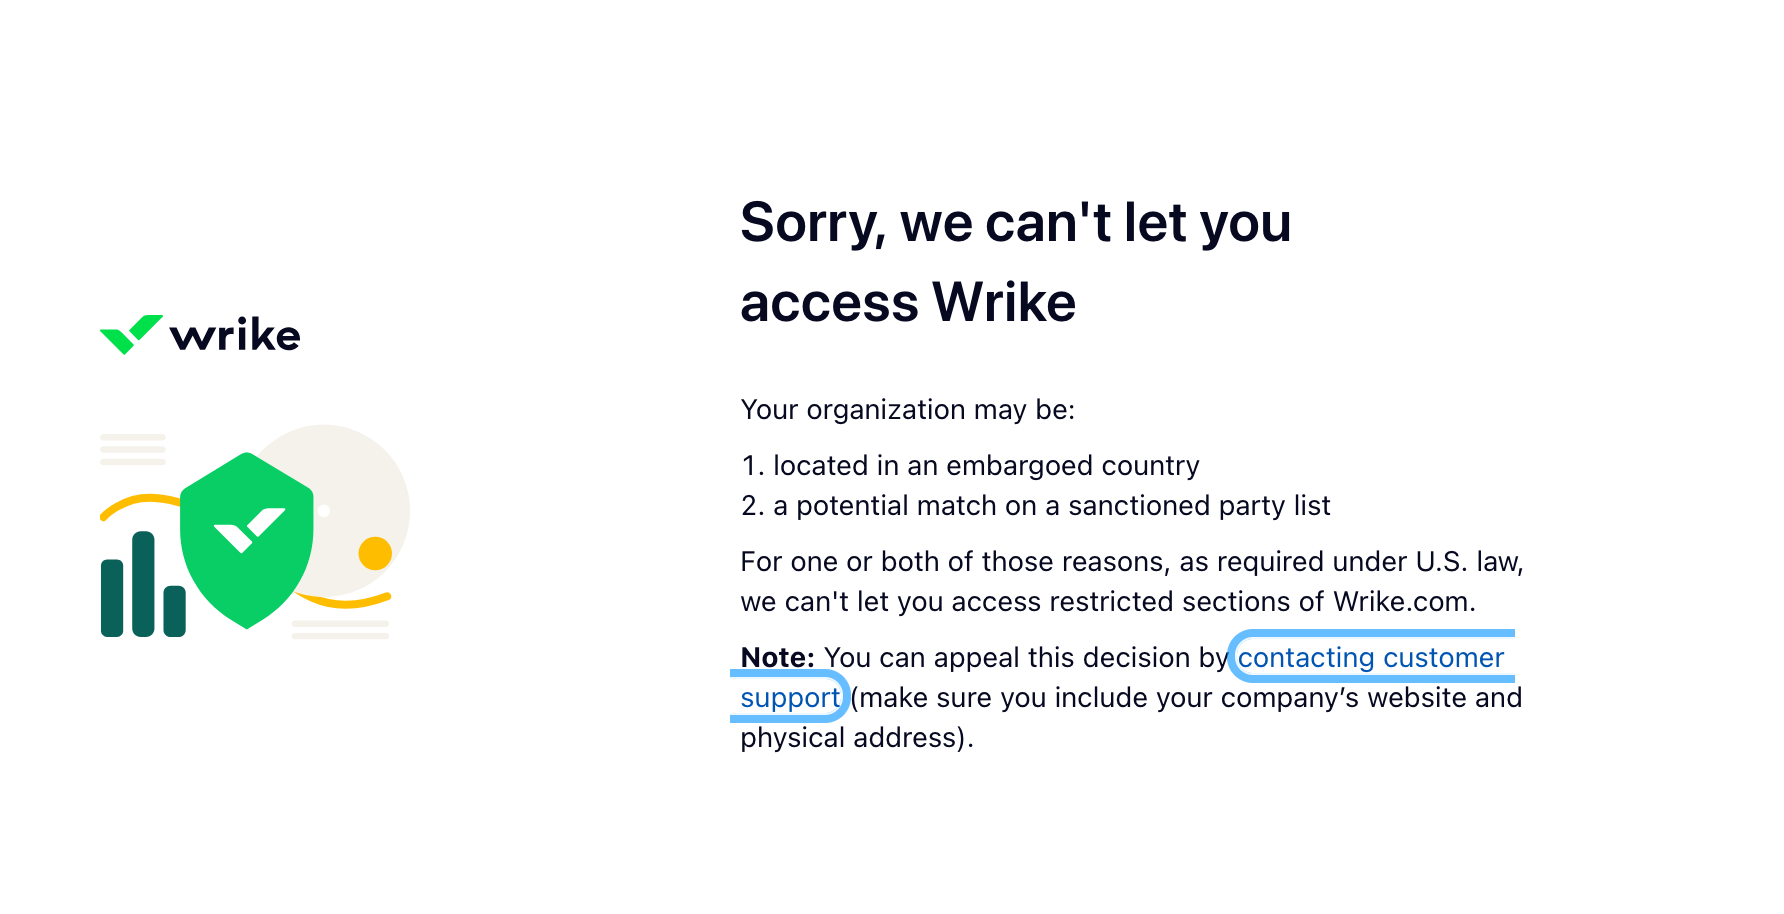Click the green shield illustration
The image size is (1784, 914).
pyautogui.click(x=247, y=540)
